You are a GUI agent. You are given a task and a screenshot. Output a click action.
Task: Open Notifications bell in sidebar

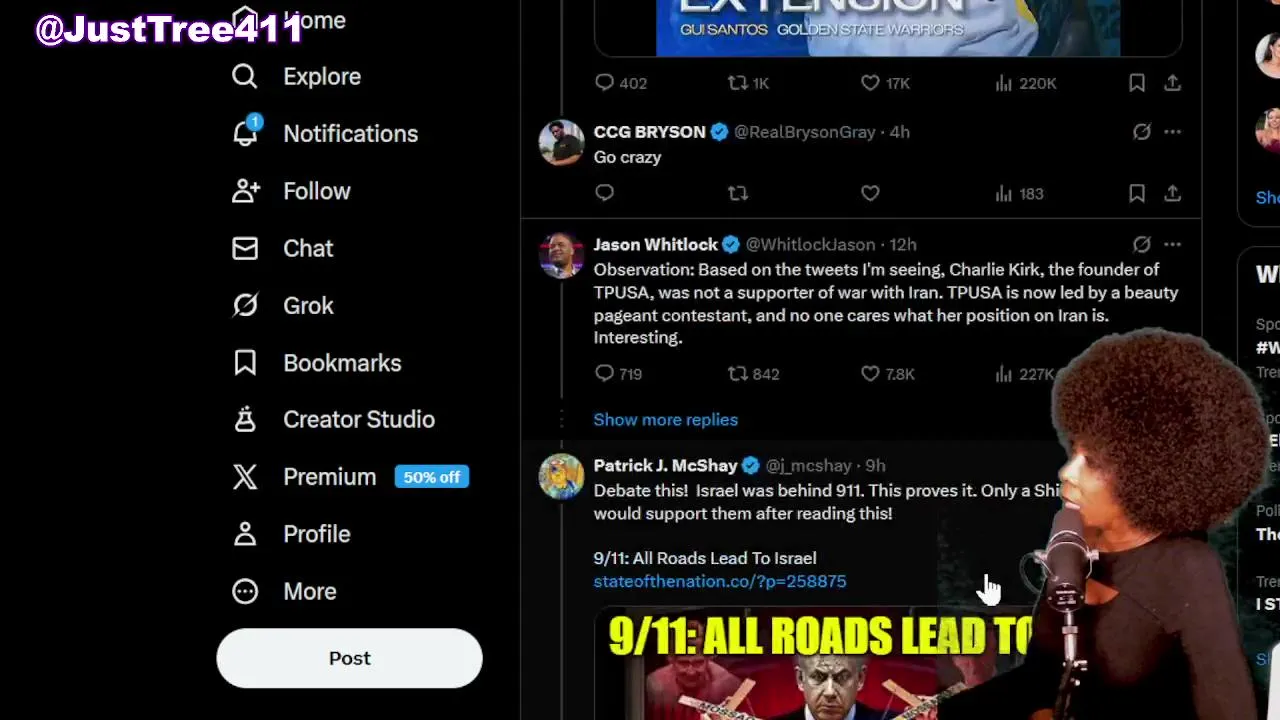click(x=245, y=133)
